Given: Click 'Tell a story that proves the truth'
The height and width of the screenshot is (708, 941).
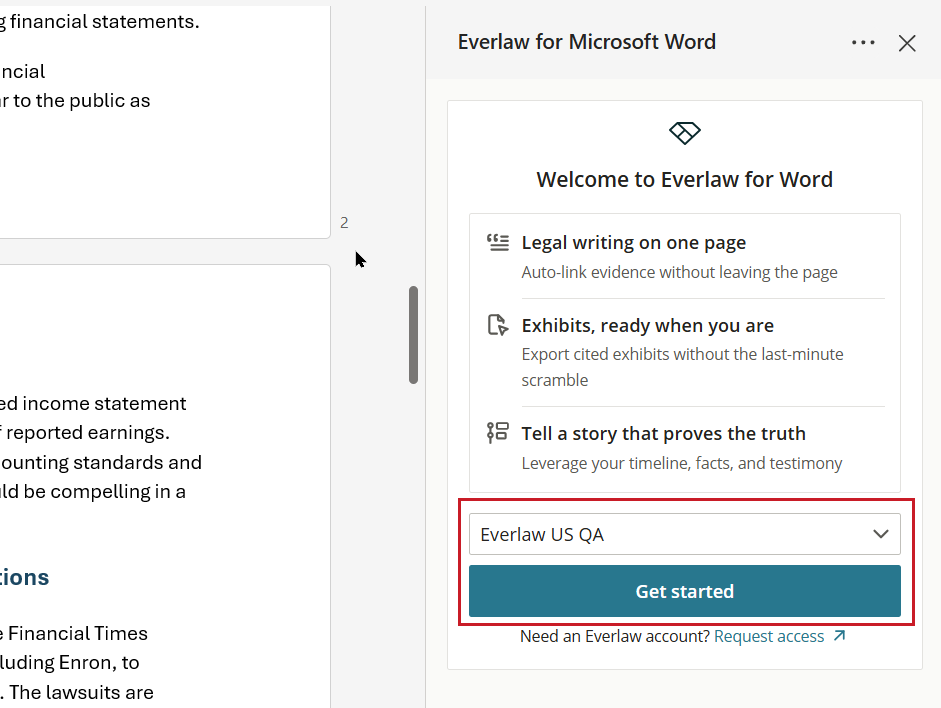Looking at the screenshot, I should pos(664,433).
